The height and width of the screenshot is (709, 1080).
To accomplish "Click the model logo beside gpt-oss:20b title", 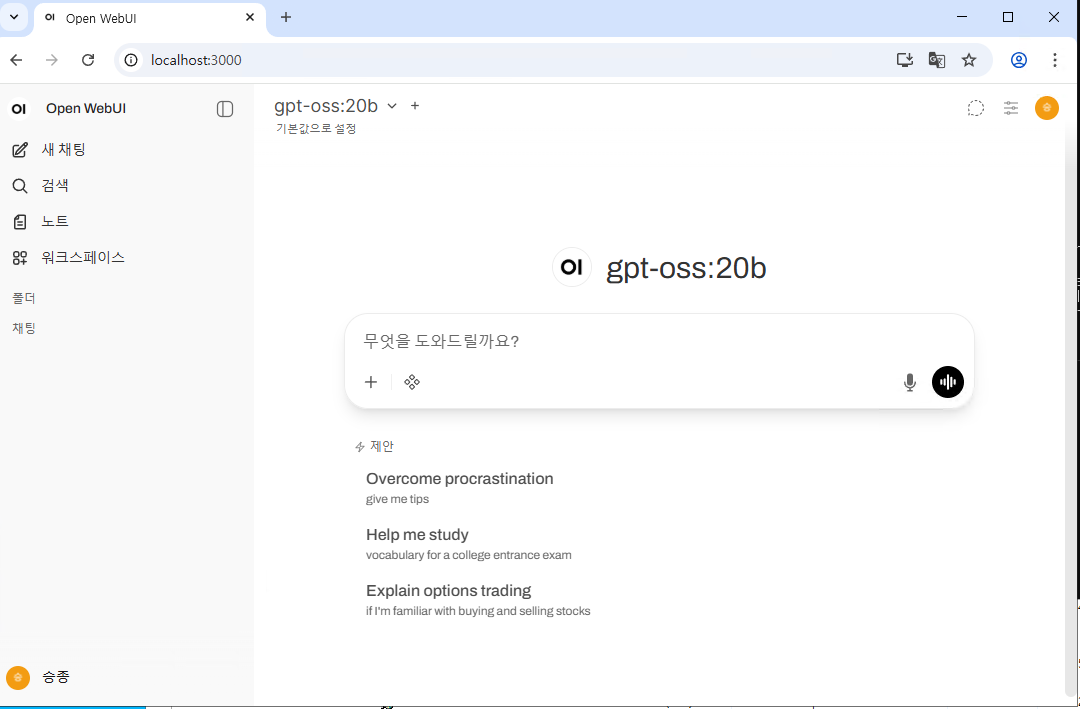I will pos(572,267).
